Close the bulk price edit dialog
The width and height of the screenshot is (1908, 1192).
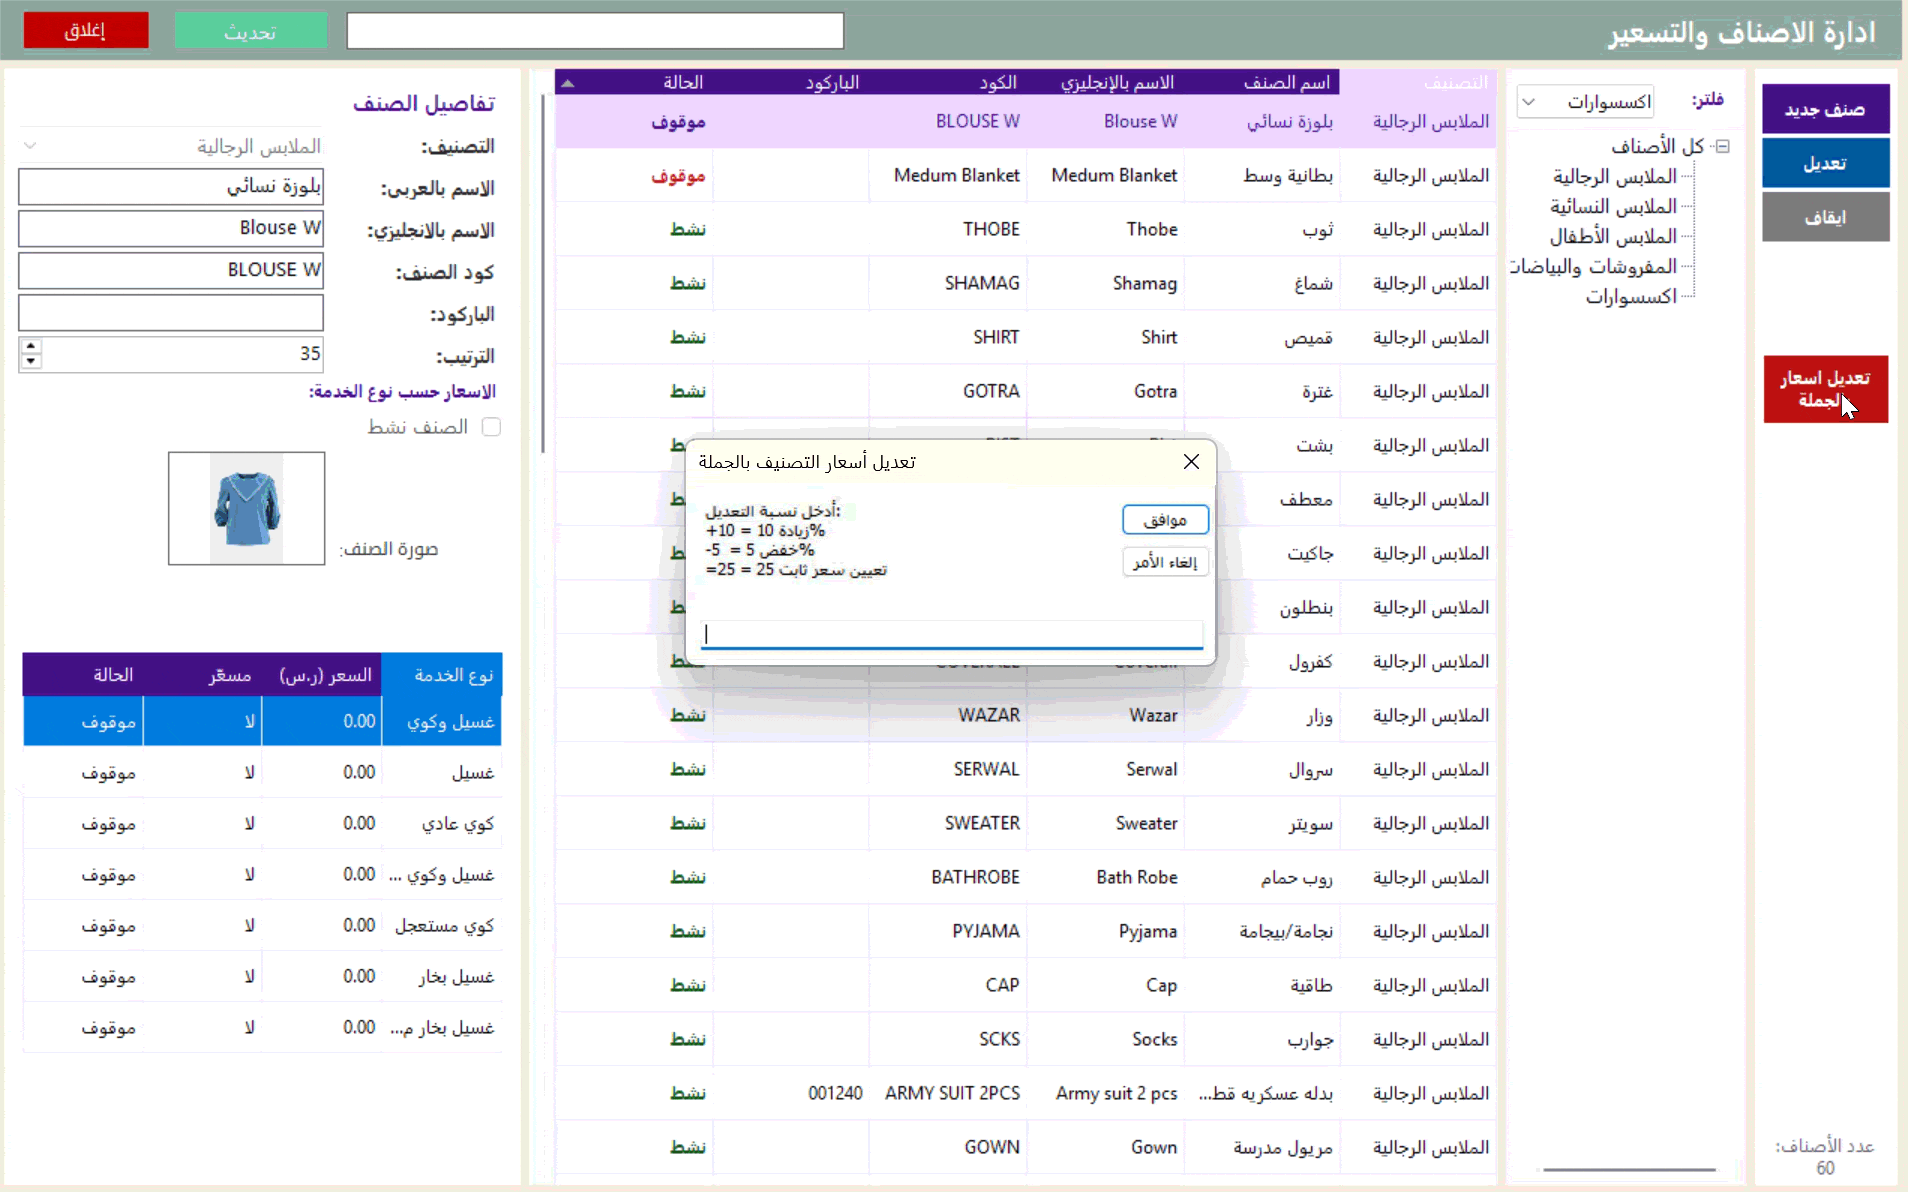tap(1191, 461)
